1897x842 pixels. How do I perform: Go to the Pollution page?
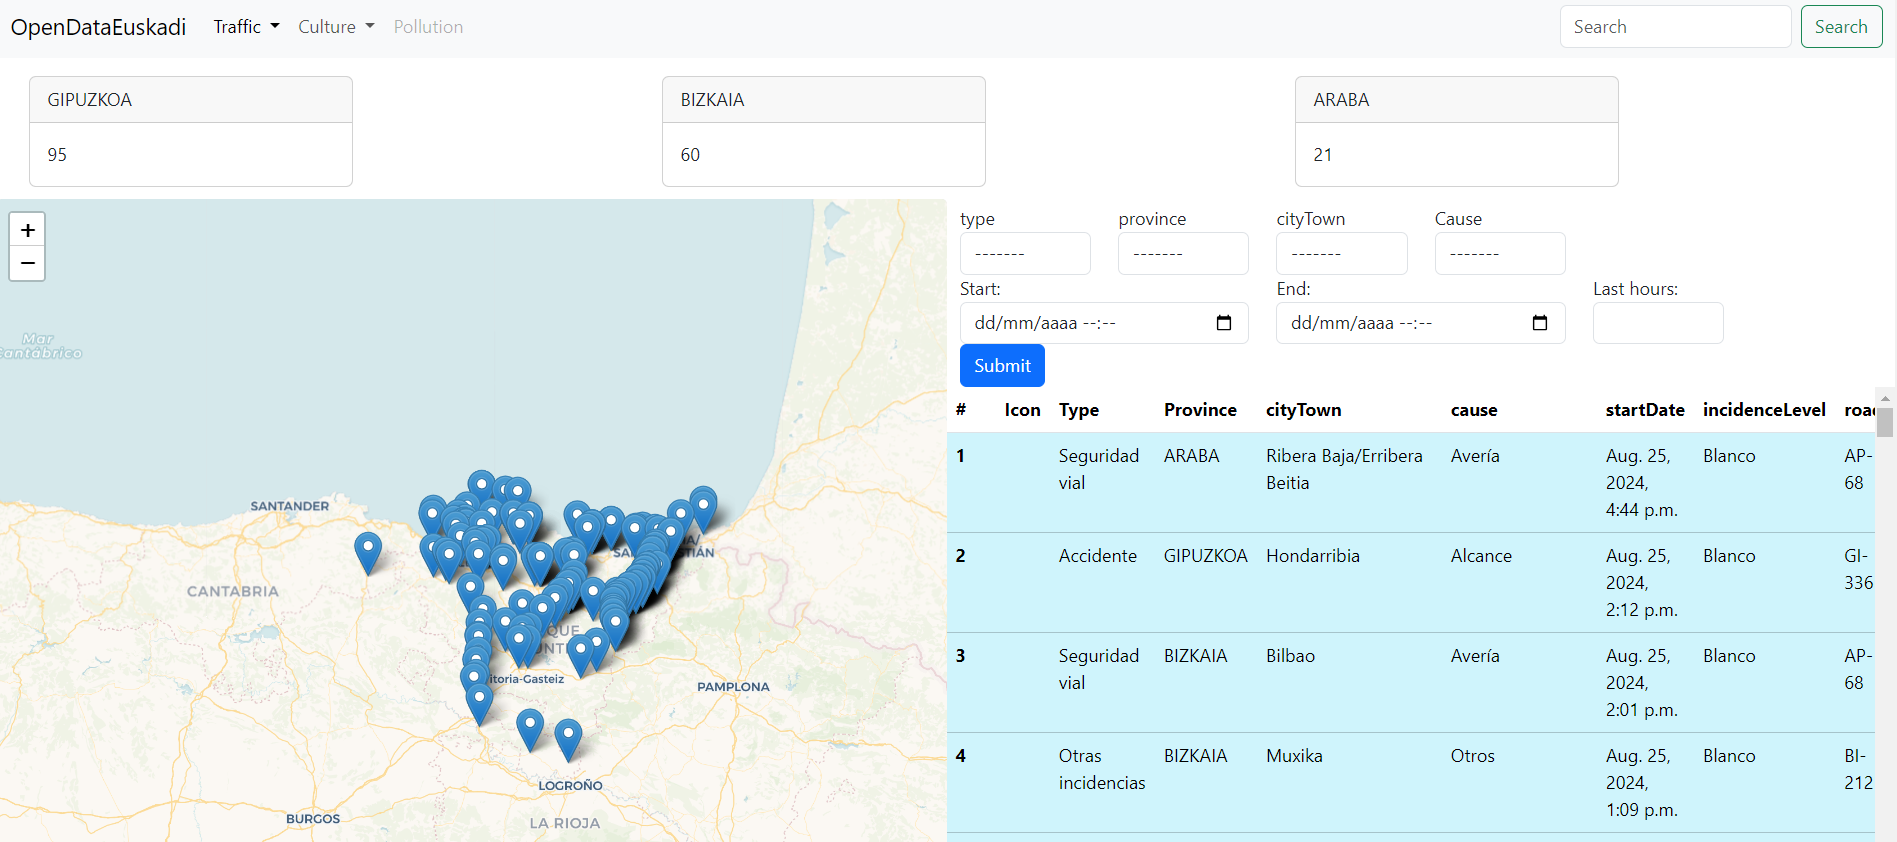pos(428,27)
